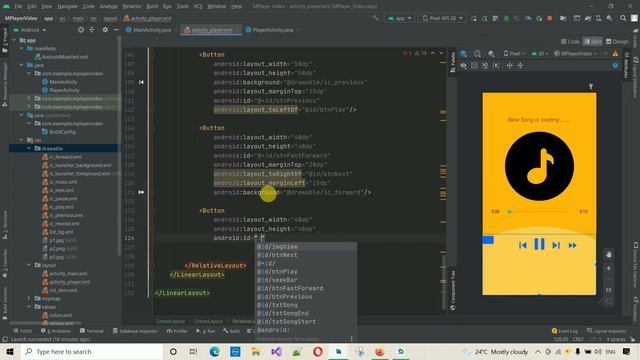640x360 pixels.
Task: Switch to Design view mode
Action: pyautogui.click(x=617, y=41)
